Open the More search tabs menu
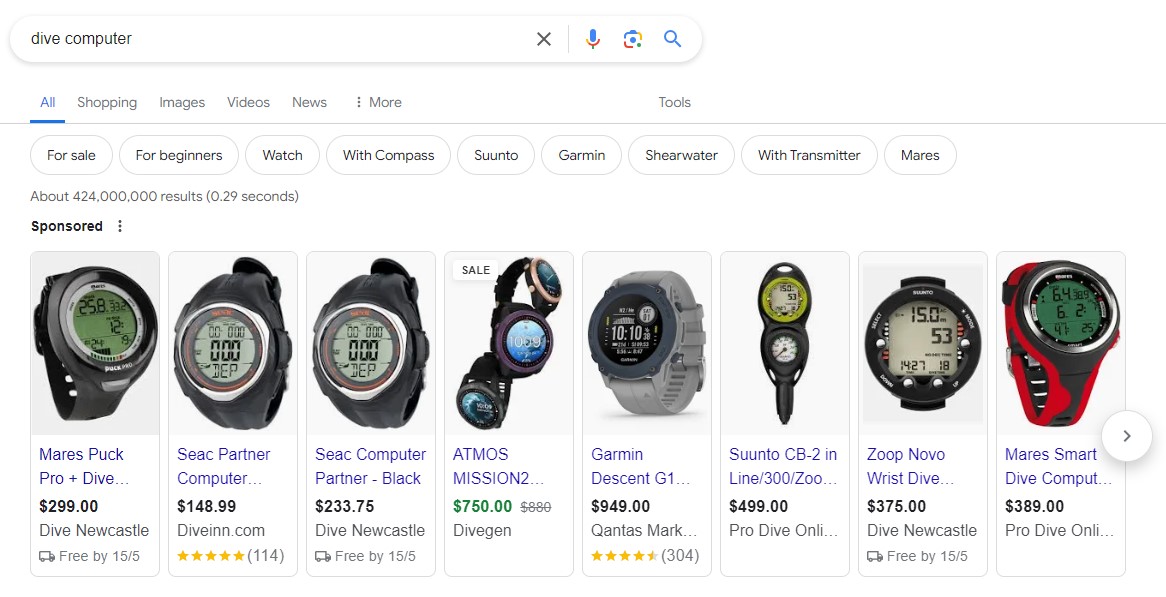 (378, 103)
